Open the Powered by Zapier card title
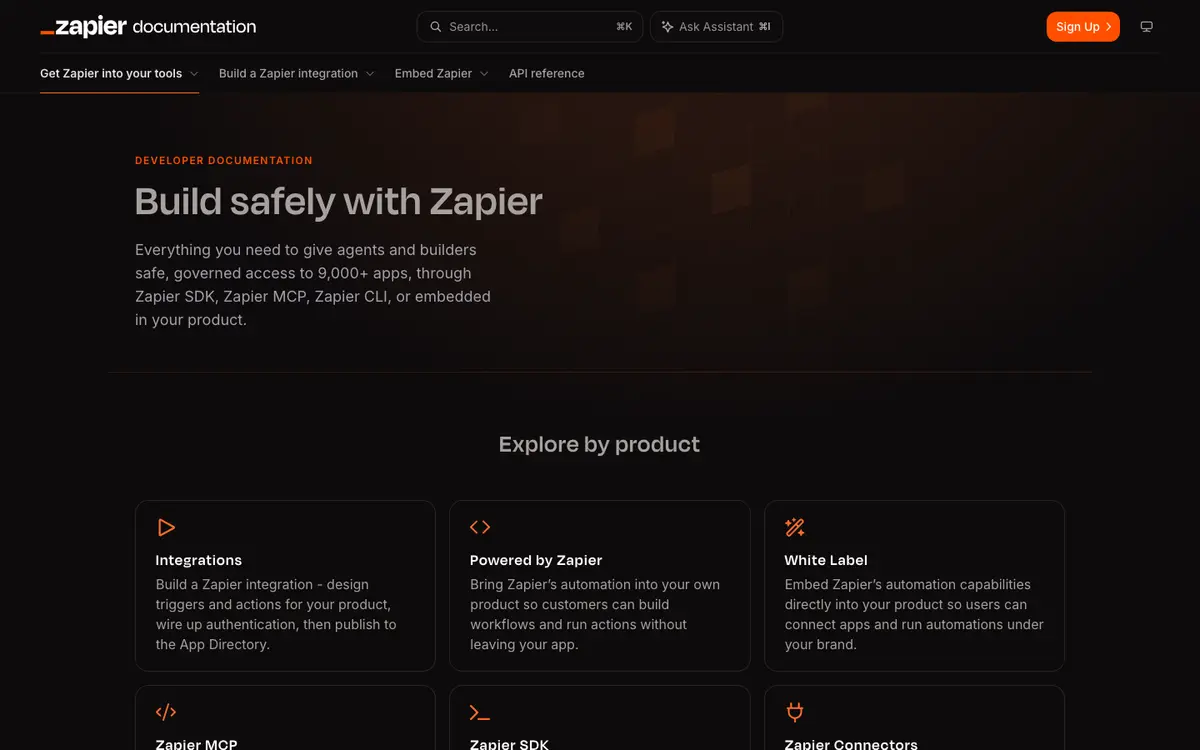The width and height of the screenshot is (1200, 750). click(x=536, y=560)
